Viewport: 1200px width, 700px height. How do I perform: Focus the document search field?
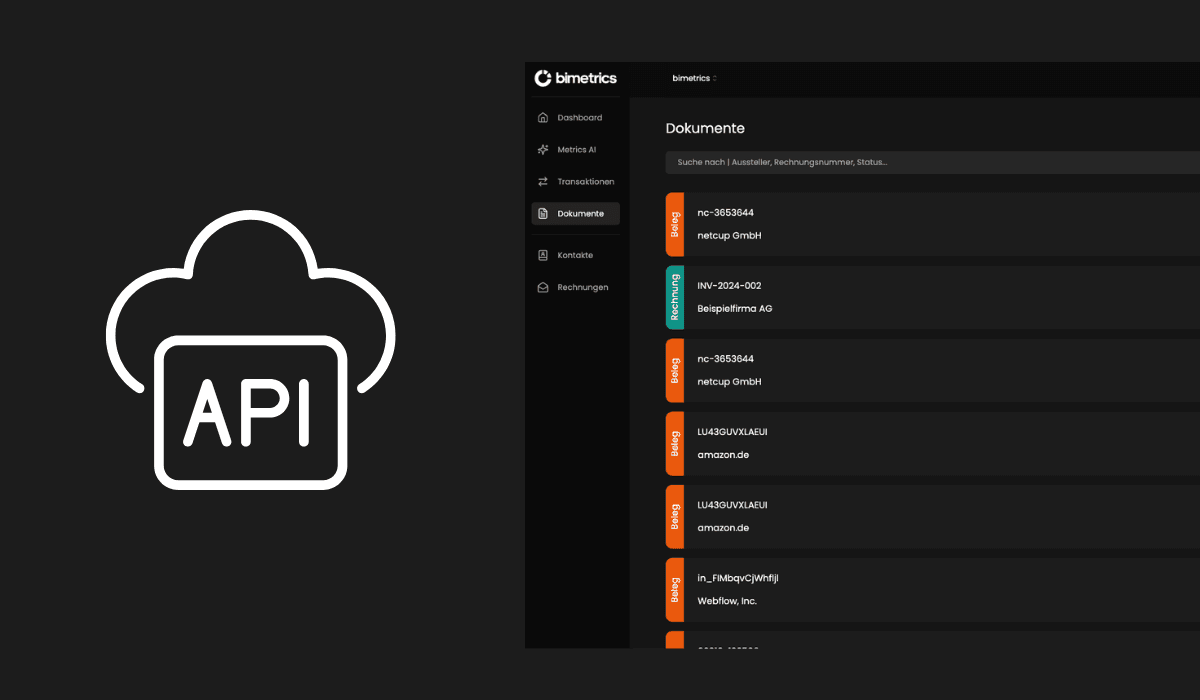930,162
